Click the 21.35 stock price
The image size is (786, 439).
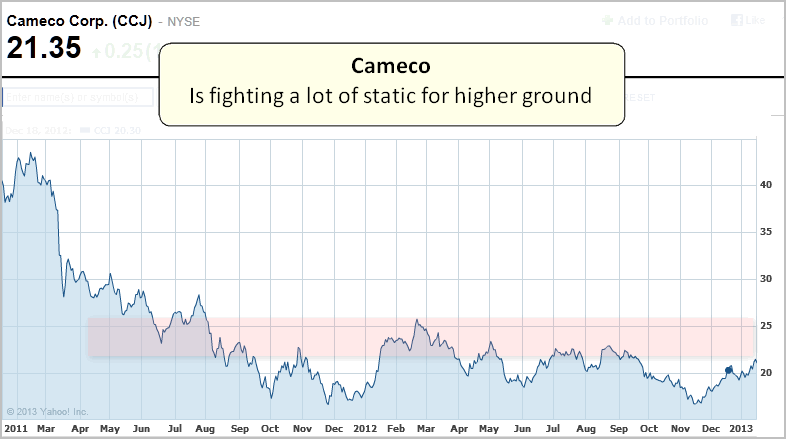click(44, 48)
